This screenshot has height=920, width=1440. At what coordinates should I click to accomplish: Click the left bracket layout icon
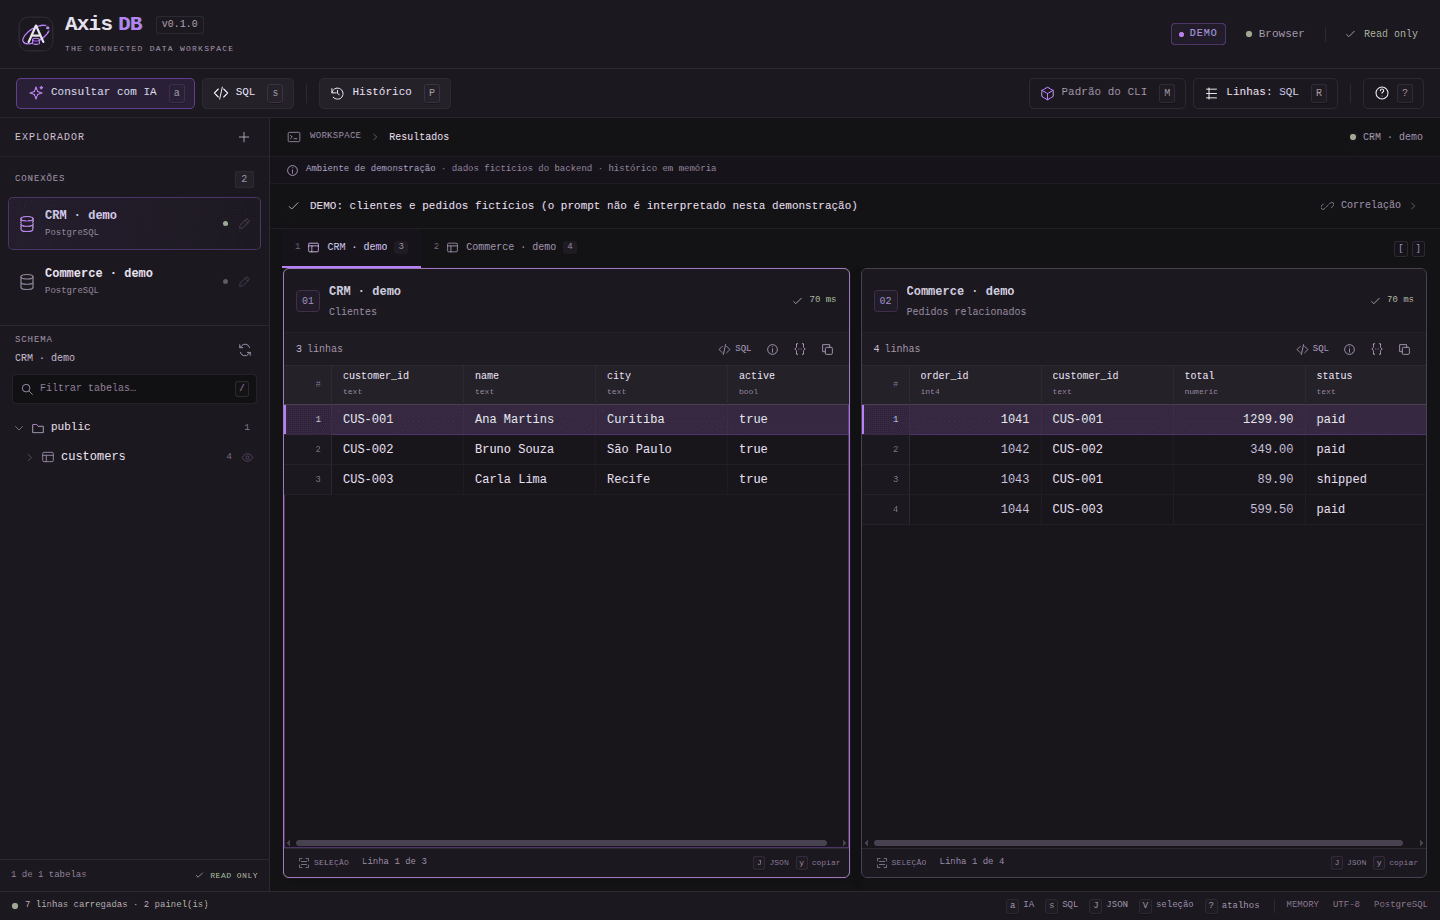coord(1401,248)
